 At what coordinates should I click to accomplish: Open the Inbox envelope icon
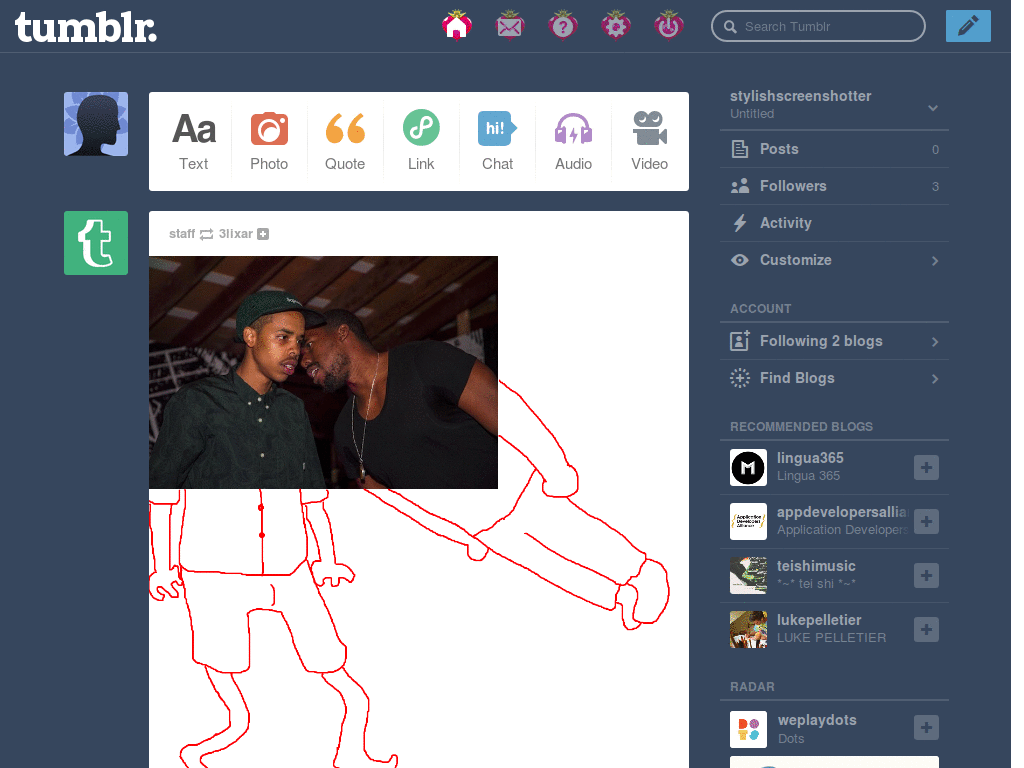(x=510, y=25)
